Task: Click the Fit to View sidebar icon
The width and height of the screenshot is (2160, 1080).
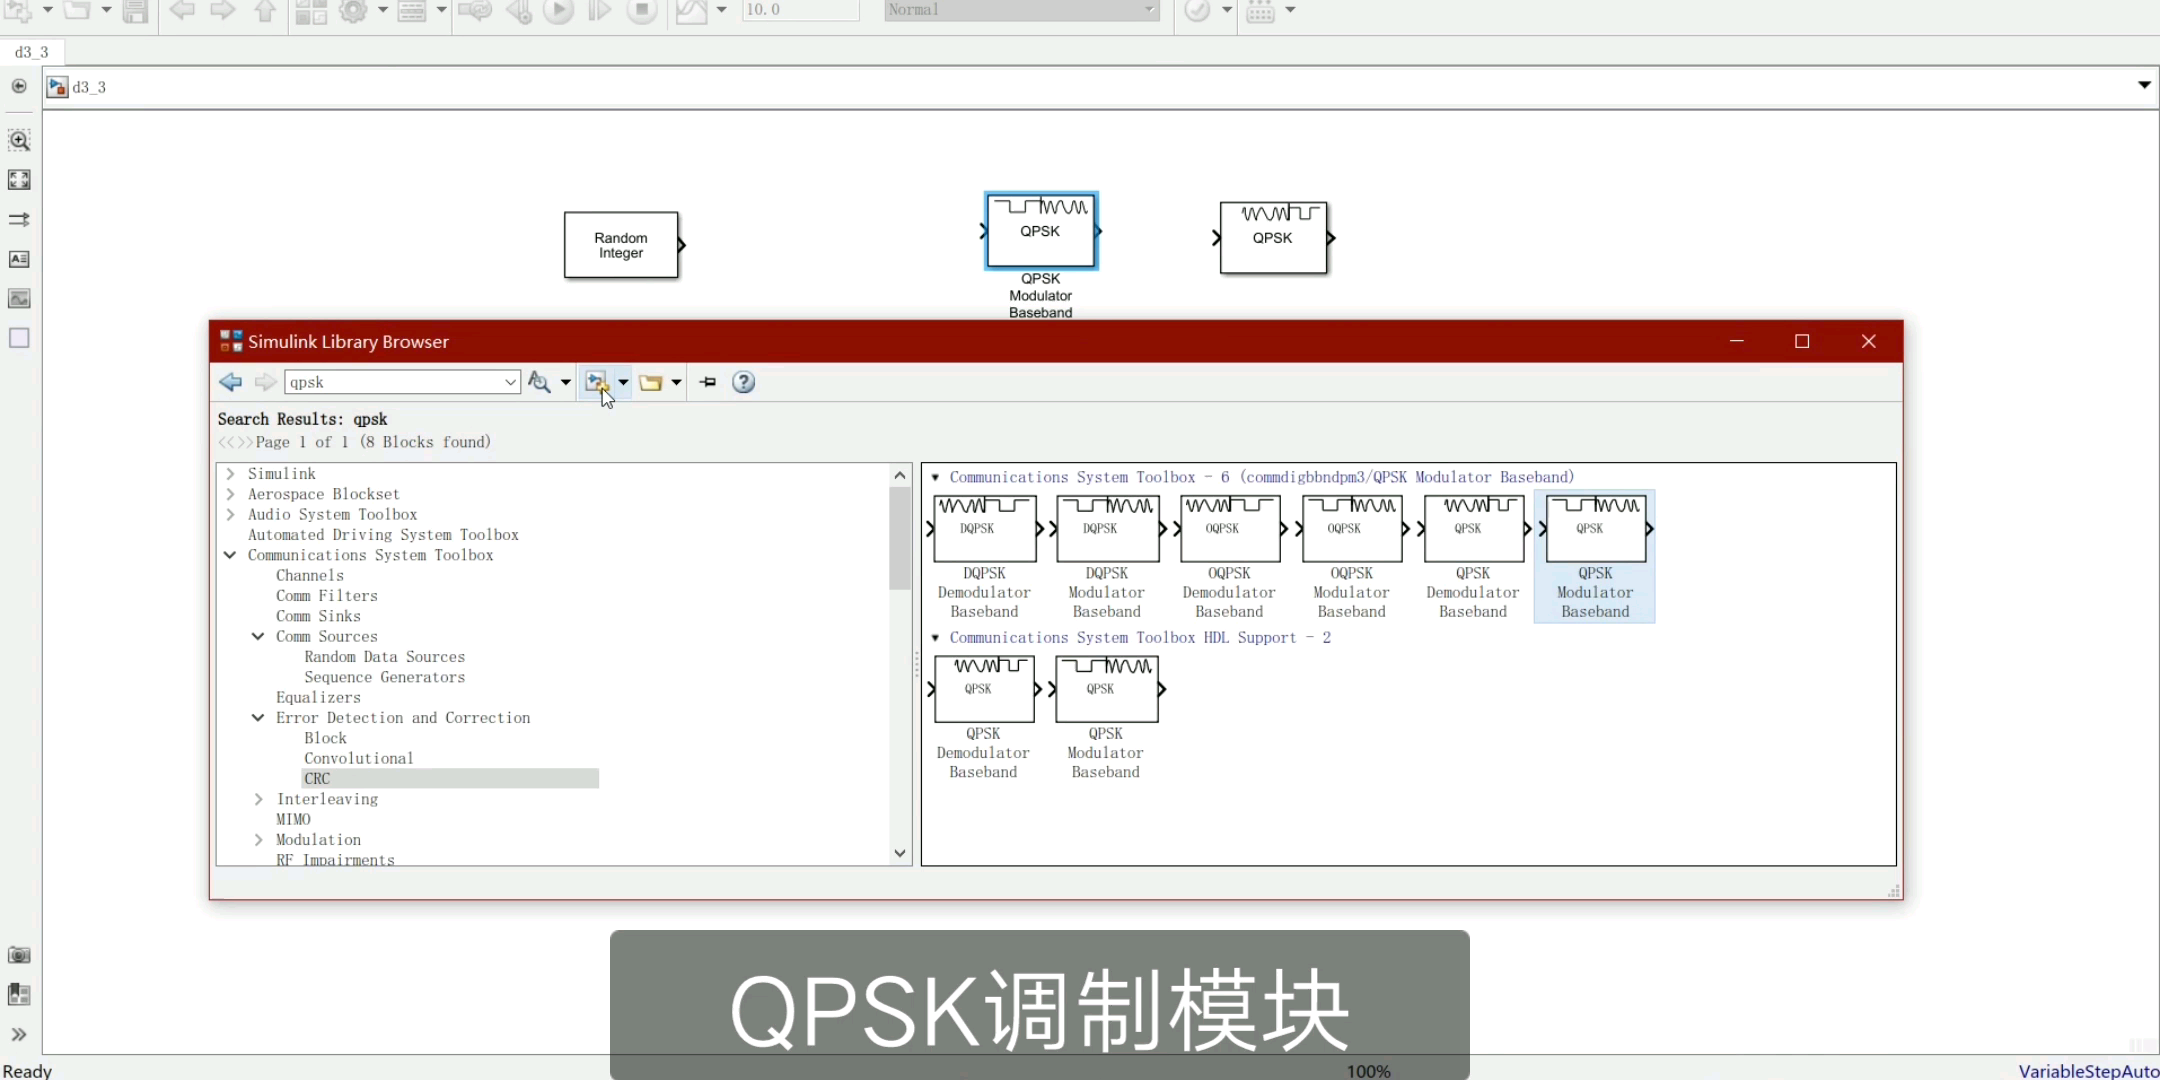Action: (x=19, y=180)
